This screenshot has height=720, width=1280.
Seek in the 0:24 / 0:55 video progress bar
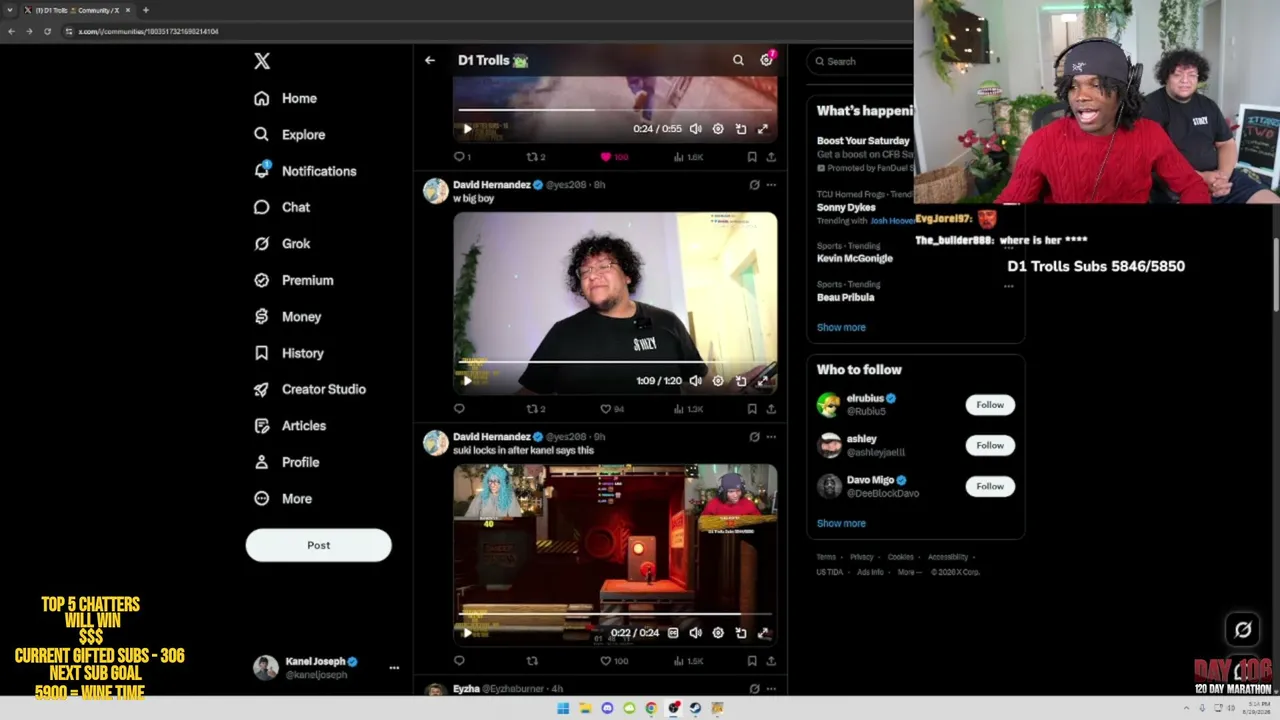click(x=615, y=110)
